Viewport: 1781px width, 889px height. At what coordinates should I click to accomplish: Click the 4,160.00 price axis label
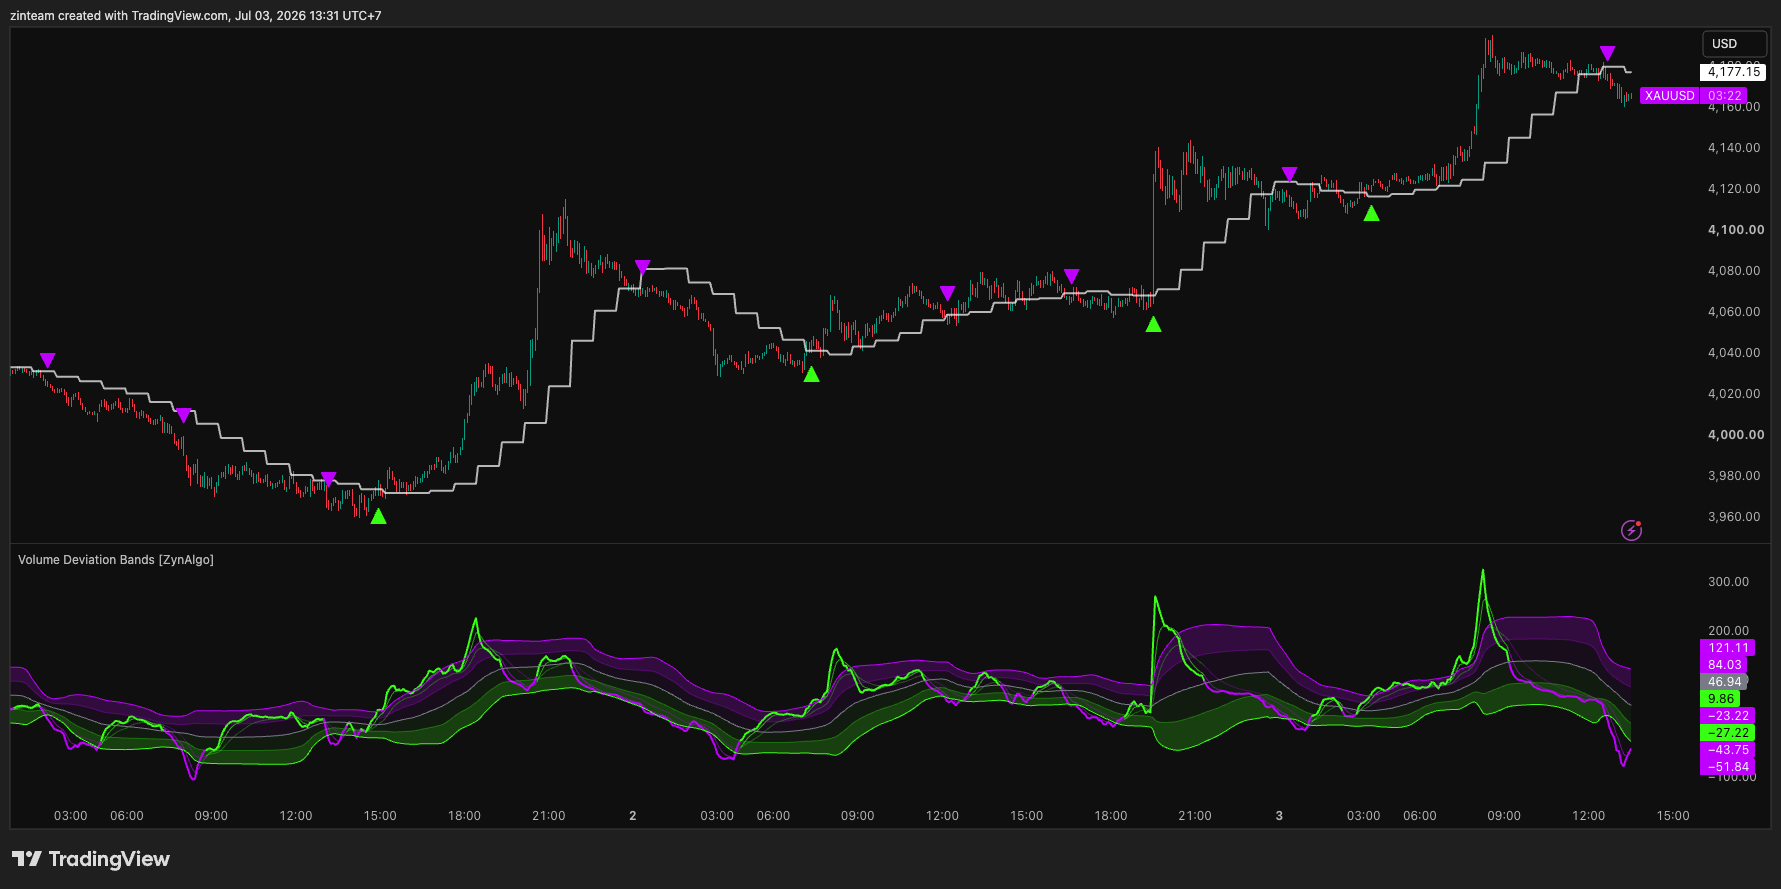tap(1734, 107)
